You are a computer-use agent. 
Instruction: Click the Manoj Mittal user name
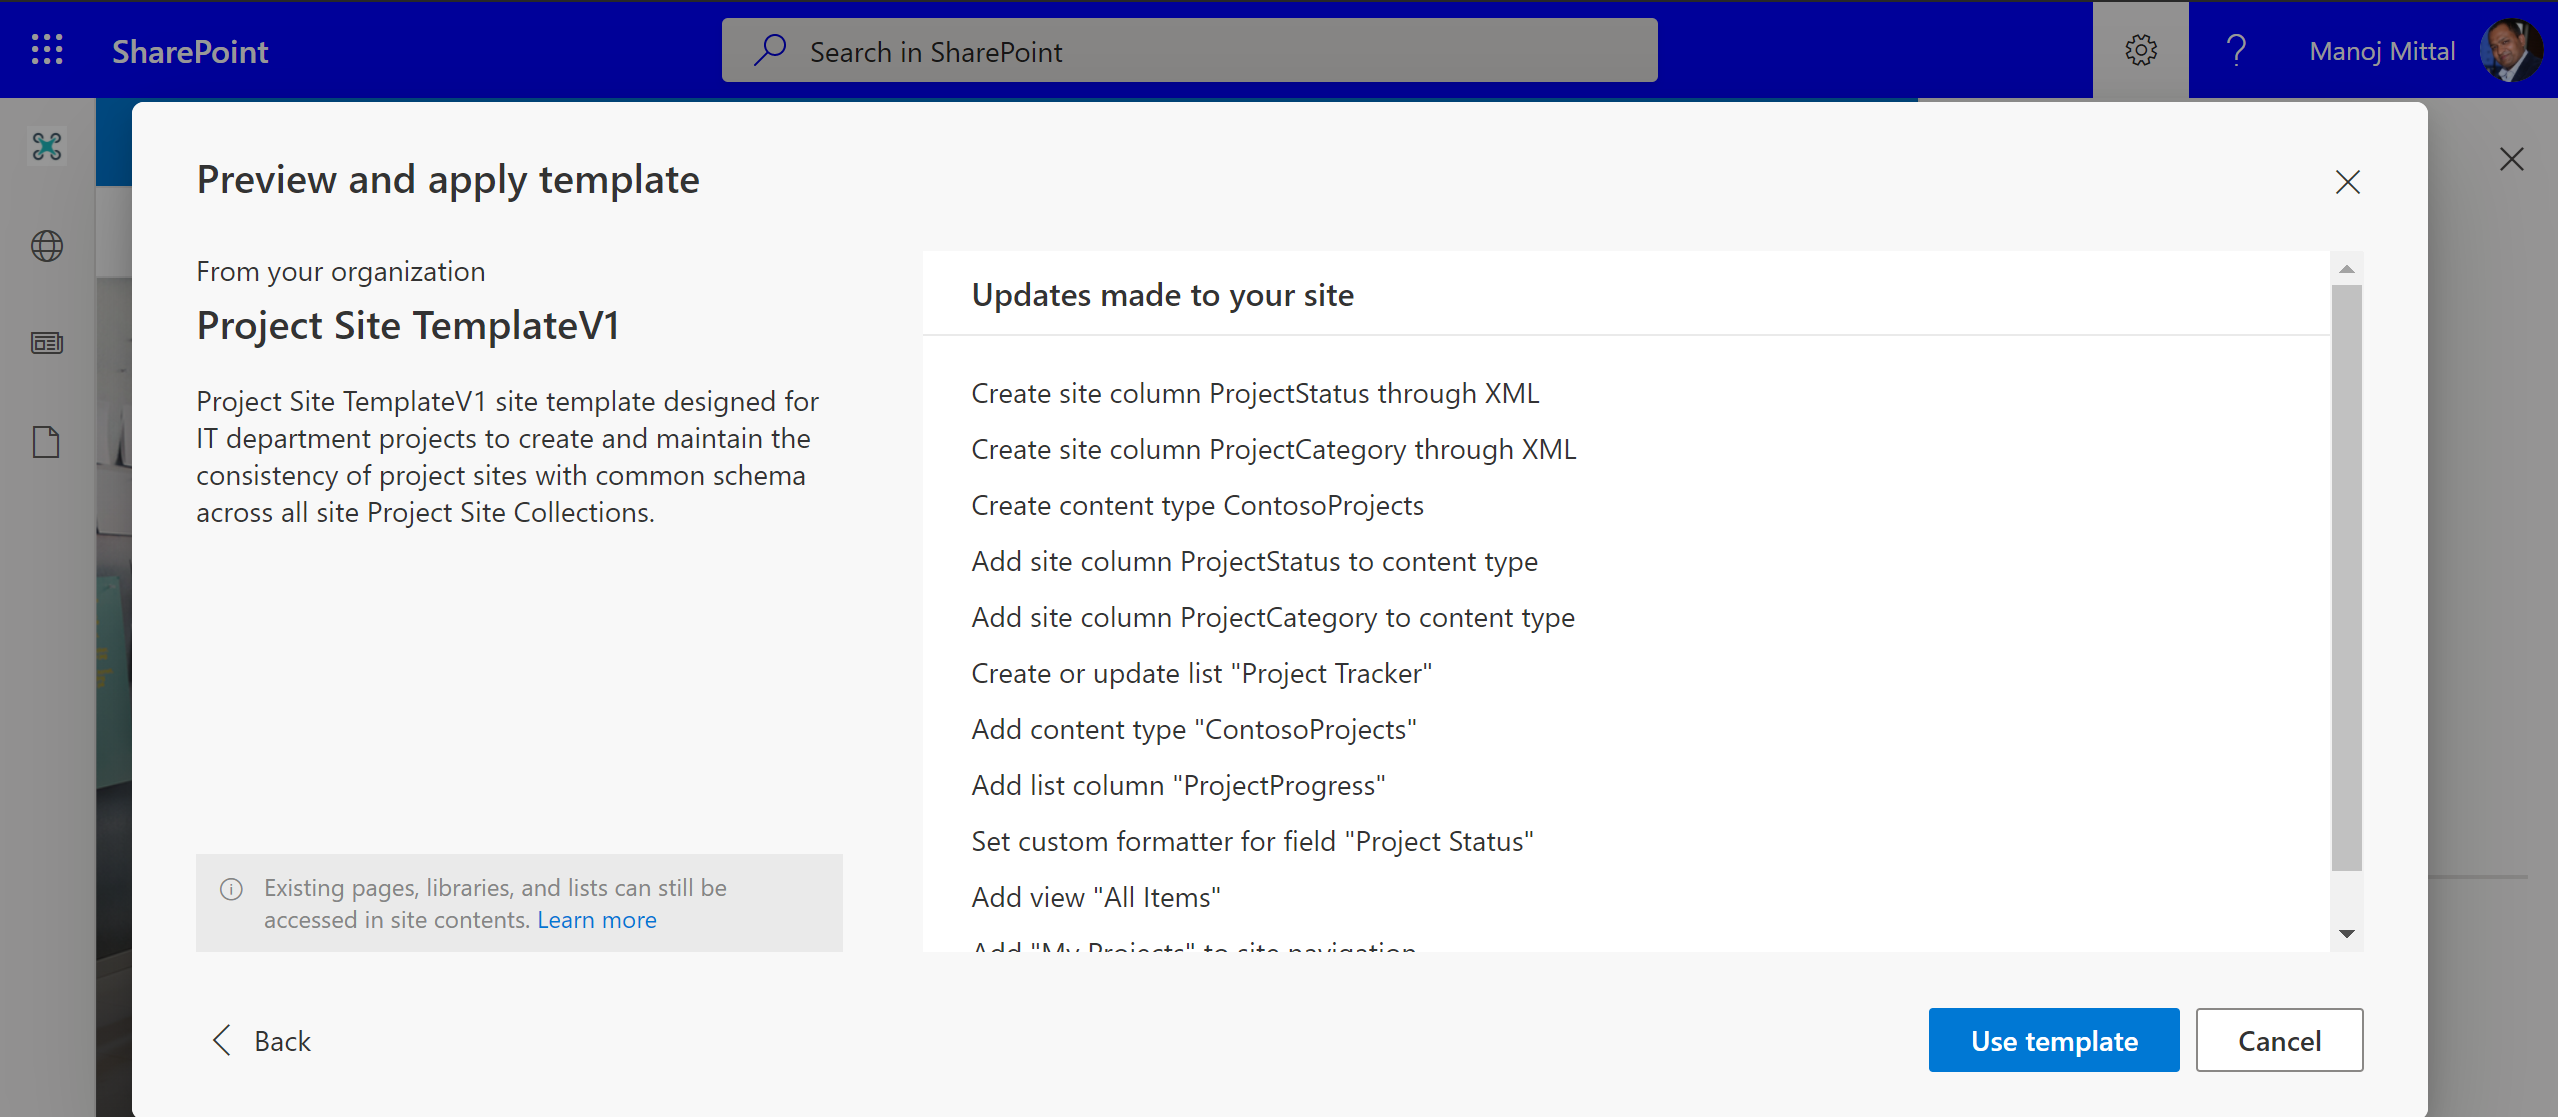coord(2382,51)
